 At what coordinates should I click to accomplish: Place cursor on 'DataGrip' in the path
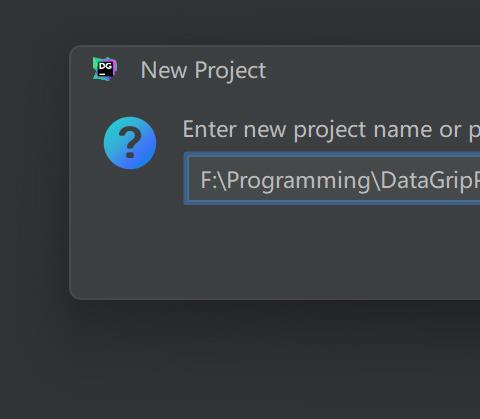[425, 180]
